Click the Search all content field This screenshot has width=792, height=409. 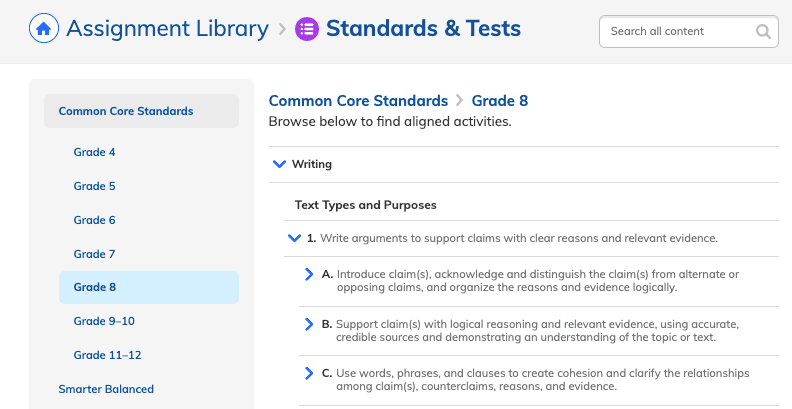click(677, 32)
